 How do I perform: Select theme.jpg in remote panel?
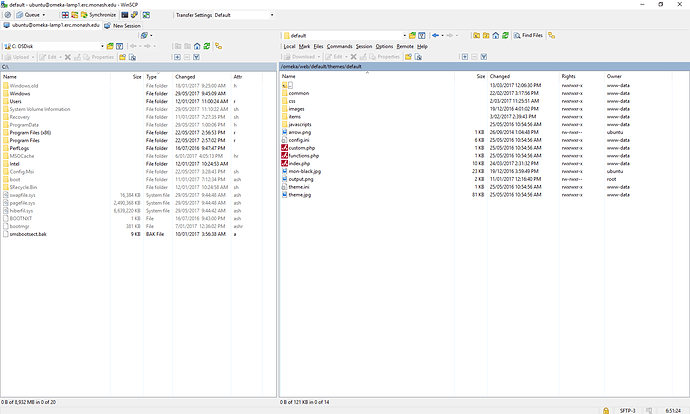300,194
